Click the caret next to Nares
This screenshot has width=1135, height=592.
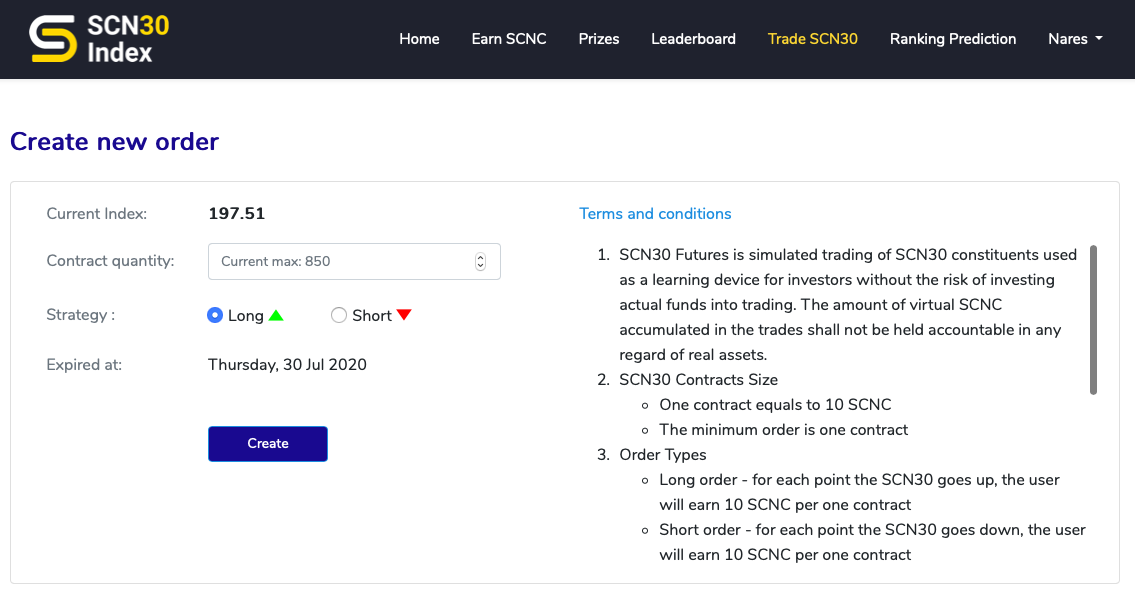[x=1098, y=40]
